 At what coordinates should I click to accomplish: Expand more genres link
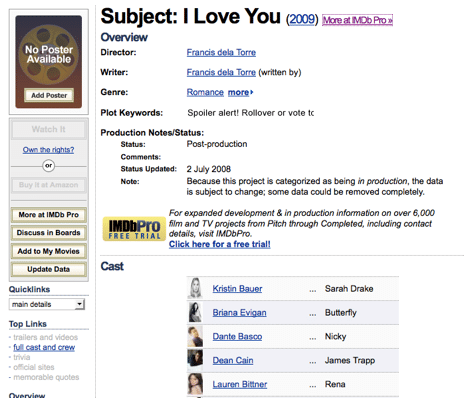click(241, 92)
